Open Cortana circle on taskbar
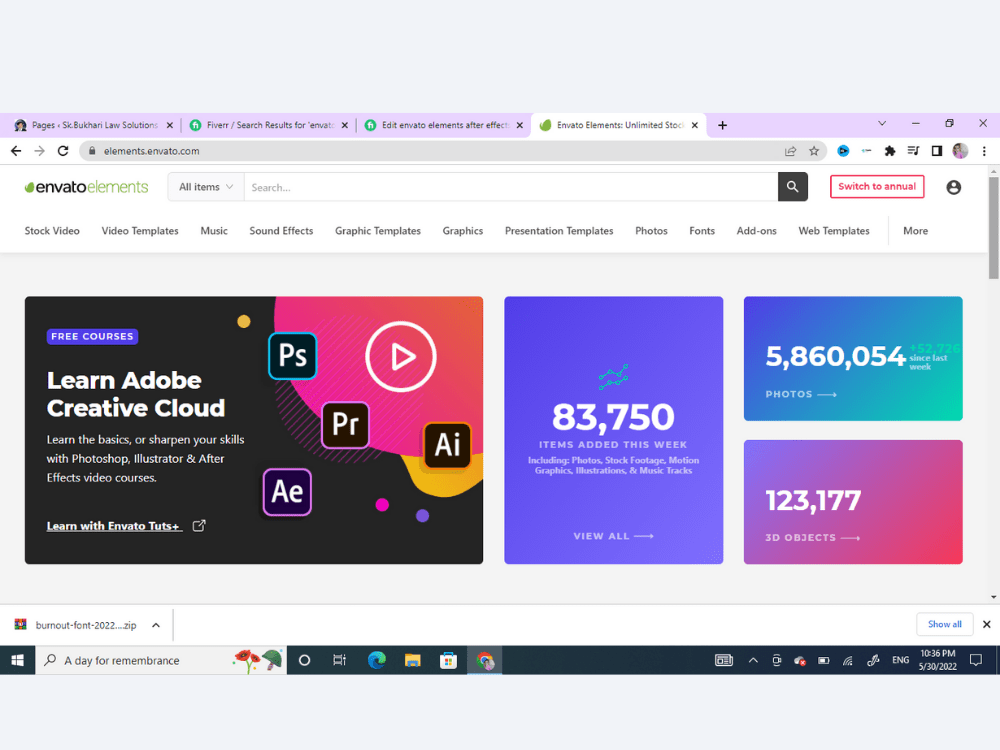The image size is (1000, 750). [304, 660]
